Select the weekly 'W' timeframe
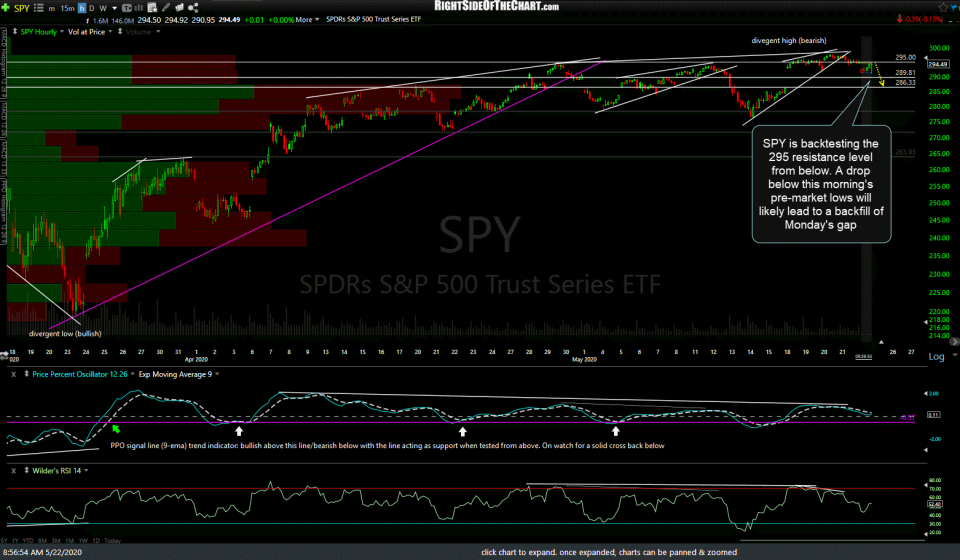The width and height of the screenshot is (960, 560). tap(103, 8)
